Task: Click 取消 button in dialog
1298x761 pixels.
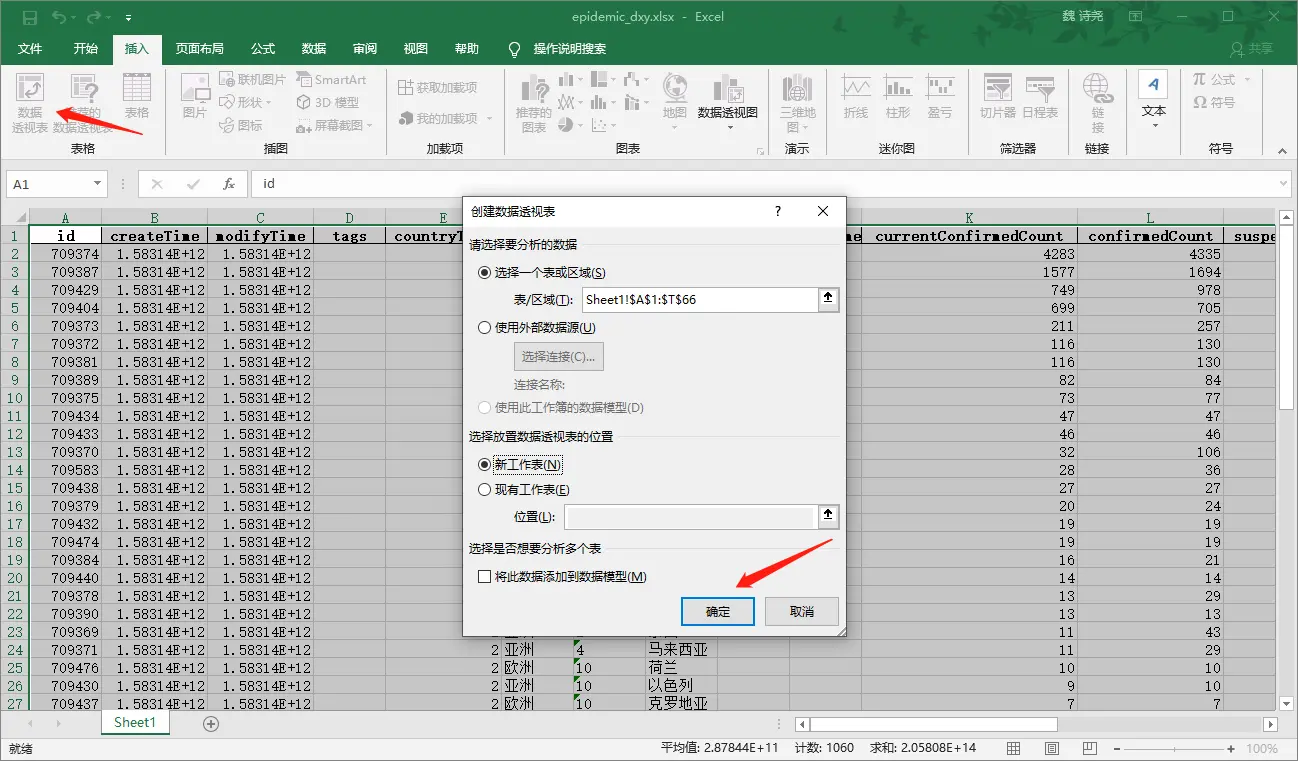Action: point(801,611)
